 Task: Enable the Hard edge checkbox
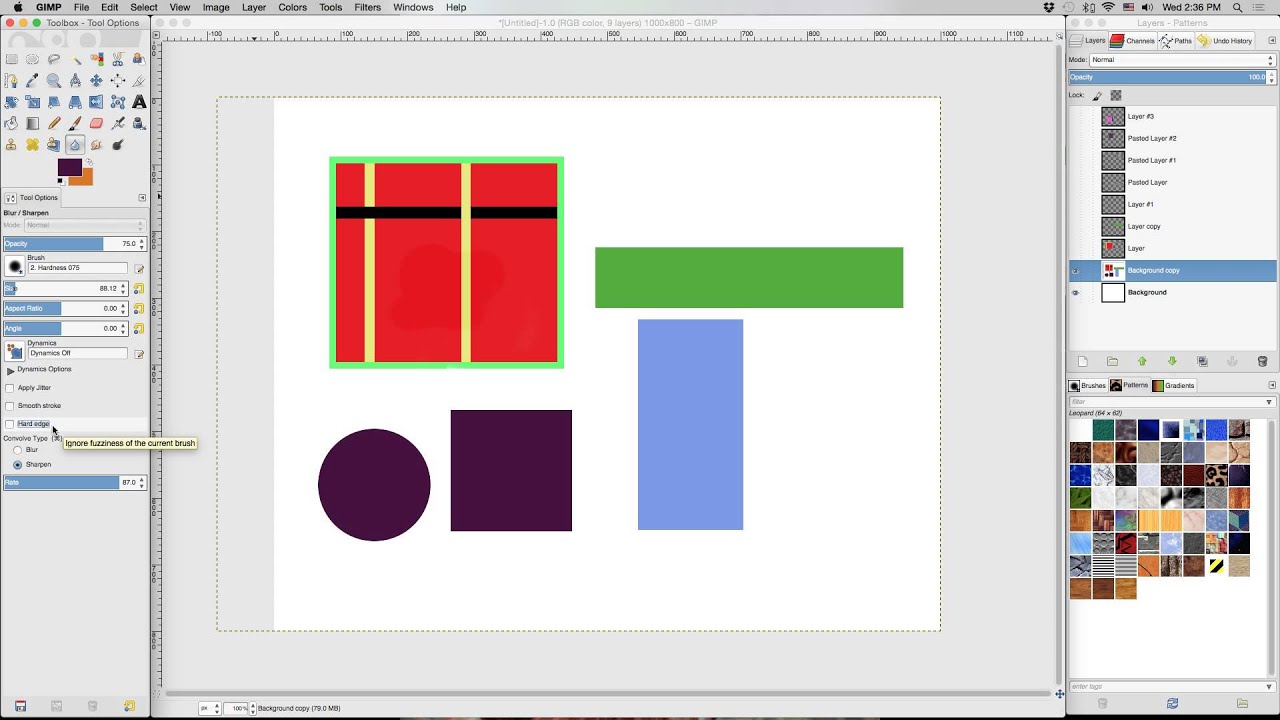click(10, 424)
